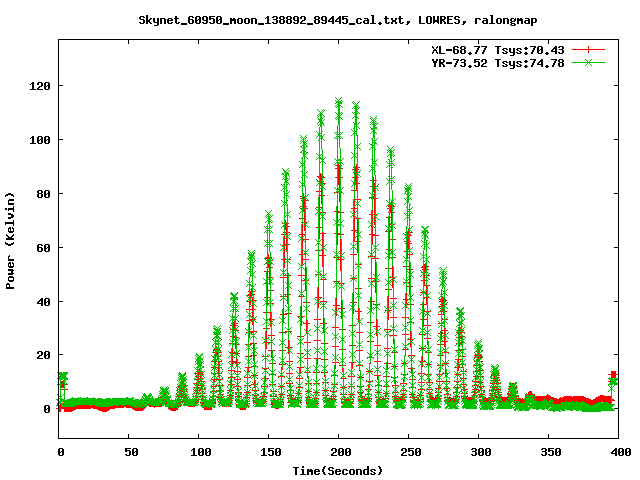
Task: Click the Time(Seconds) x-axis label
Action: tap(338, 470)
